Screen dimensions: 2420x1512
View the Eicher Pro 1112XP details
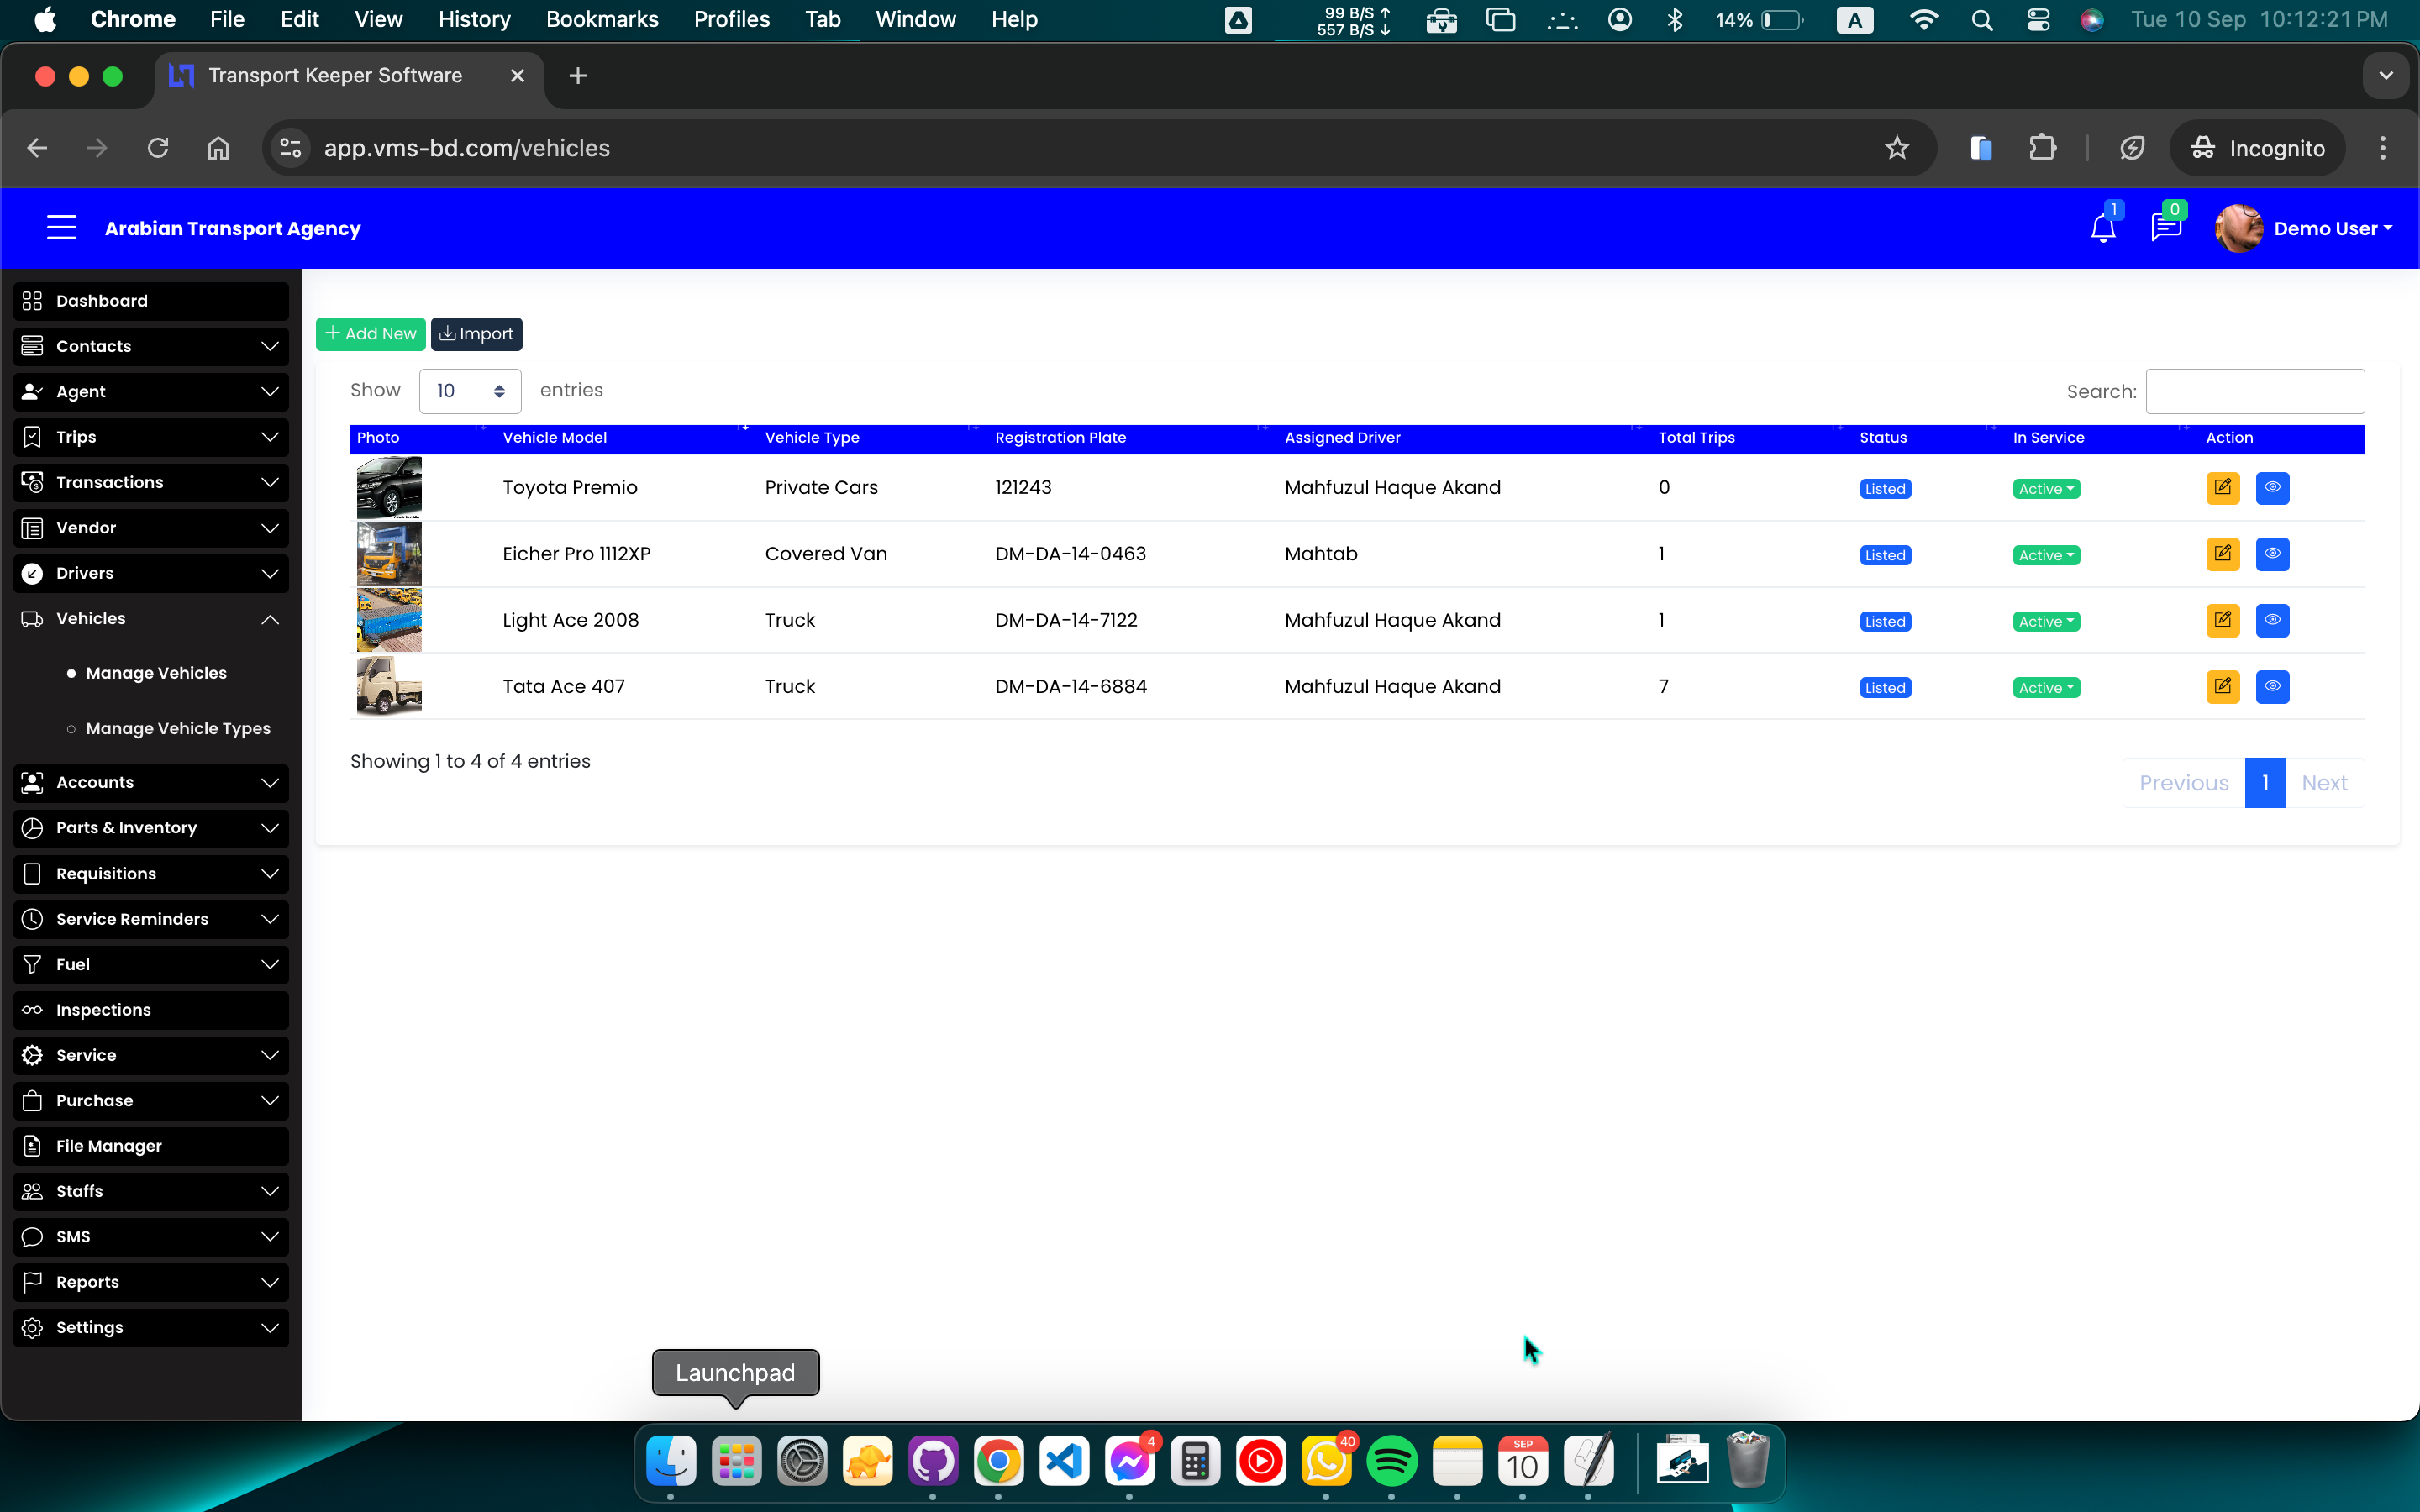pyautogui.click(x=2272, y=554)
